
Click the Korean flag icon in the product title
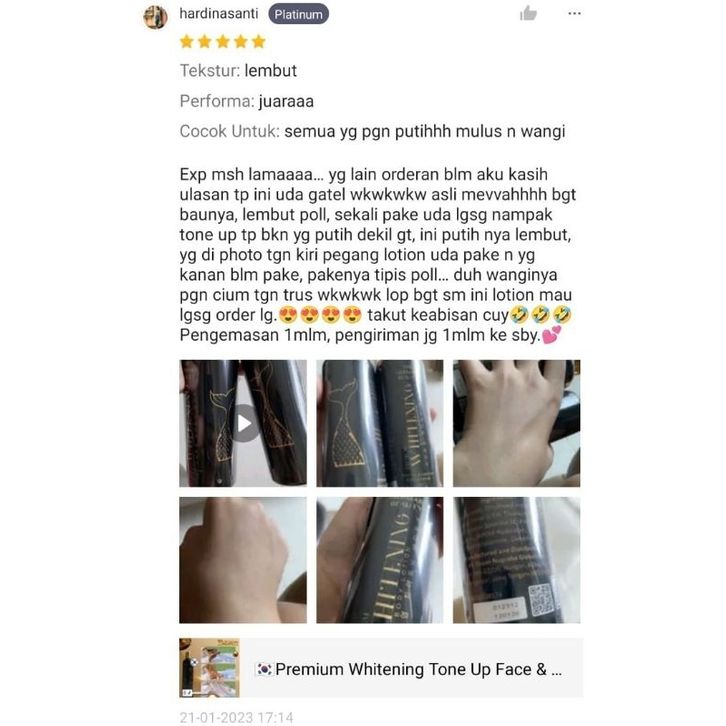click(264, 669)
